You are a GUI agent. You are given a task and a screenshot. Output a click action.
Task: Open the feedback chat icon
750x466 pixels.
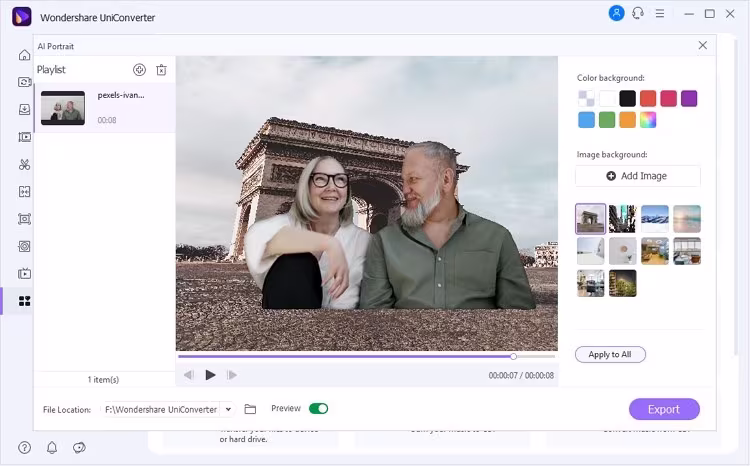point(79,447)
